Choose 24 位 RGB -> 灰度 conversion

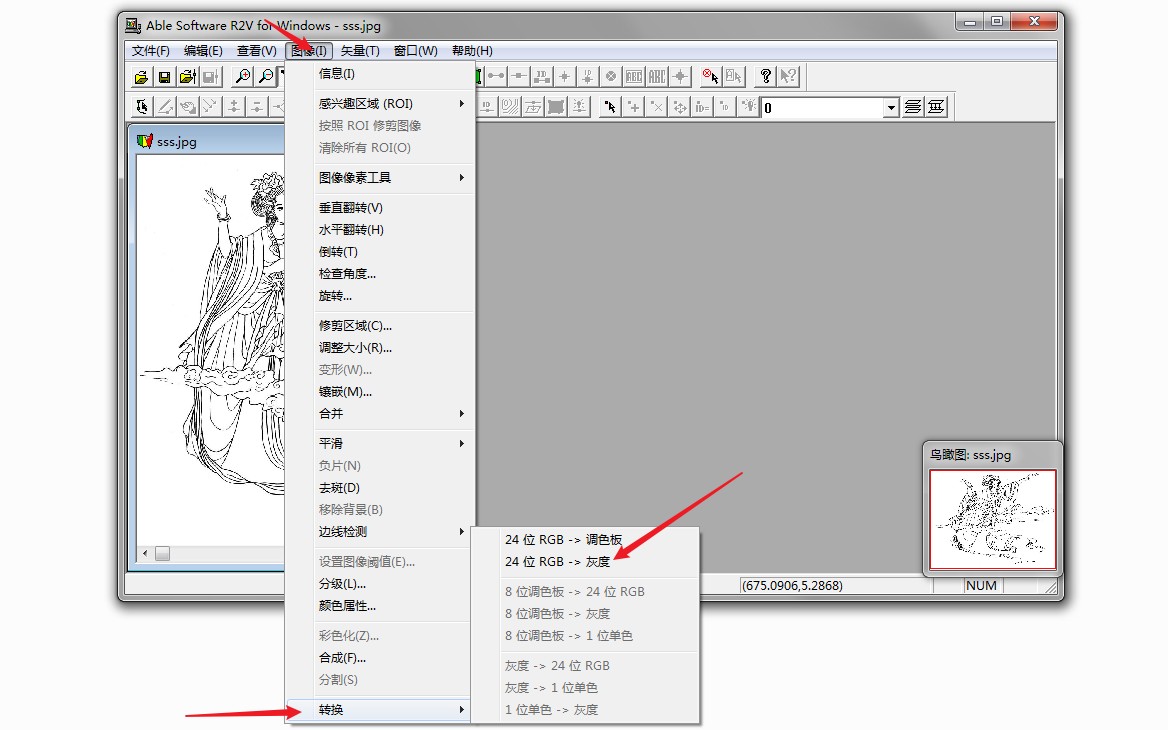click(557, 562)
